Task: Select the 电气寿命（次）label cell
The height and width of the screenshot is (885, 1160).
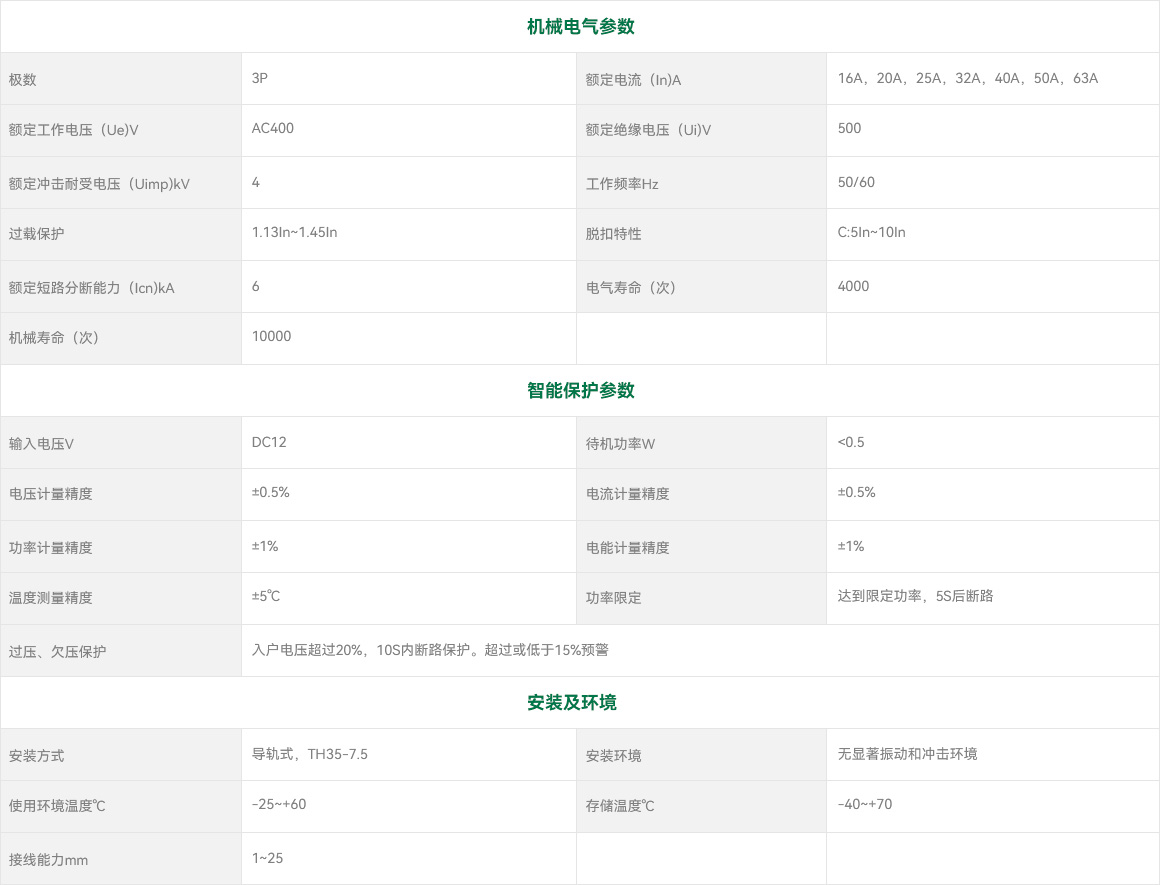Action: coord(631,288)
